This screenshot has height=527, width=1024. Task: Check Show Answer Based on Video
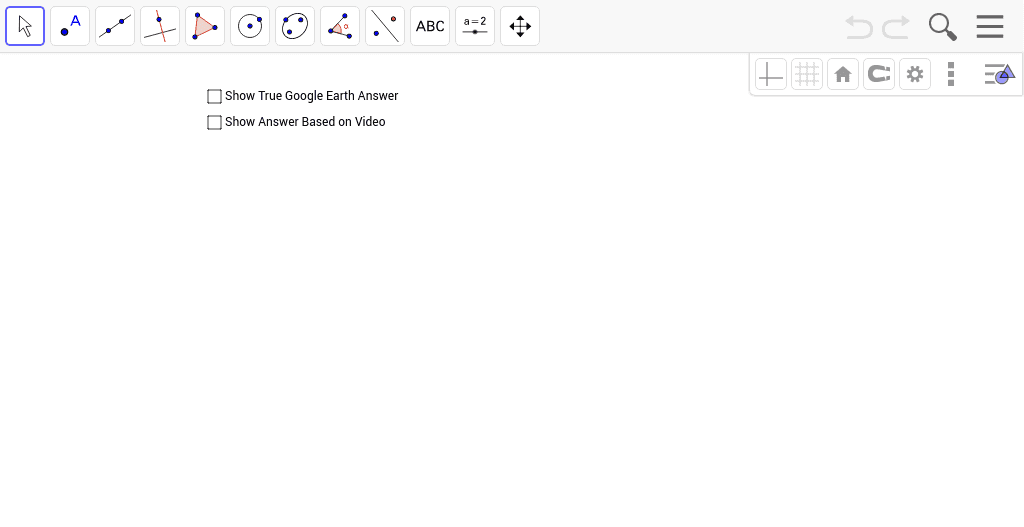pyautogui.click(x=214, y=122)
